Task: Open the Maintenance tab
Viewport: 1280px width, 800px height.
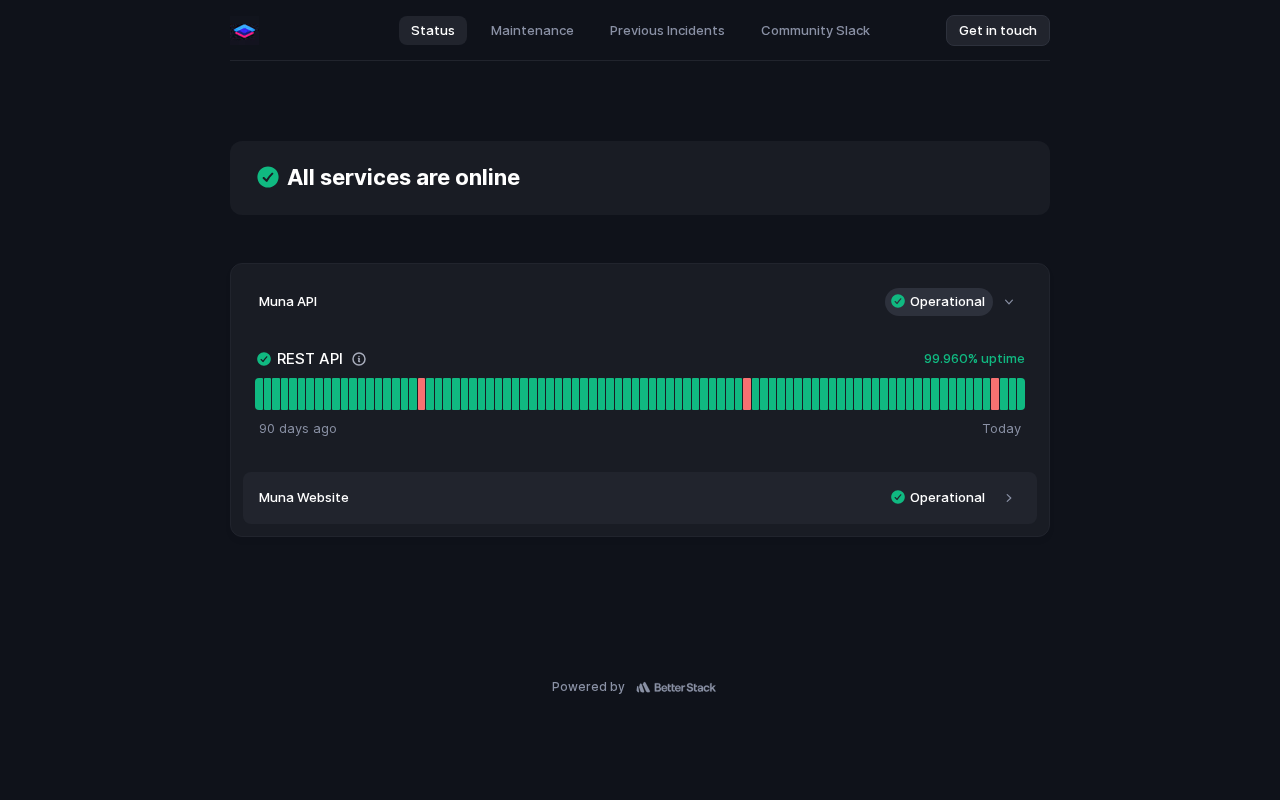Action: click(532, 31)
